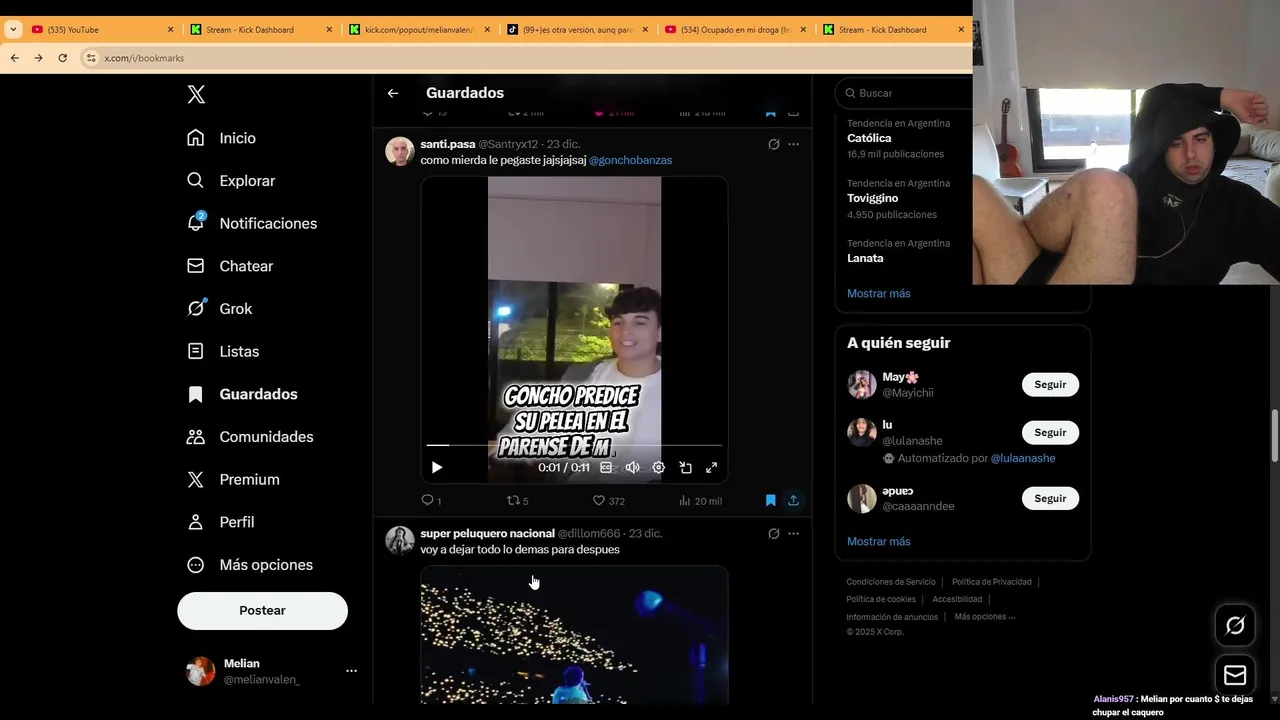Mute the video audio
The width and height of the screenshot is (1280, 720).
click(632, 467)
